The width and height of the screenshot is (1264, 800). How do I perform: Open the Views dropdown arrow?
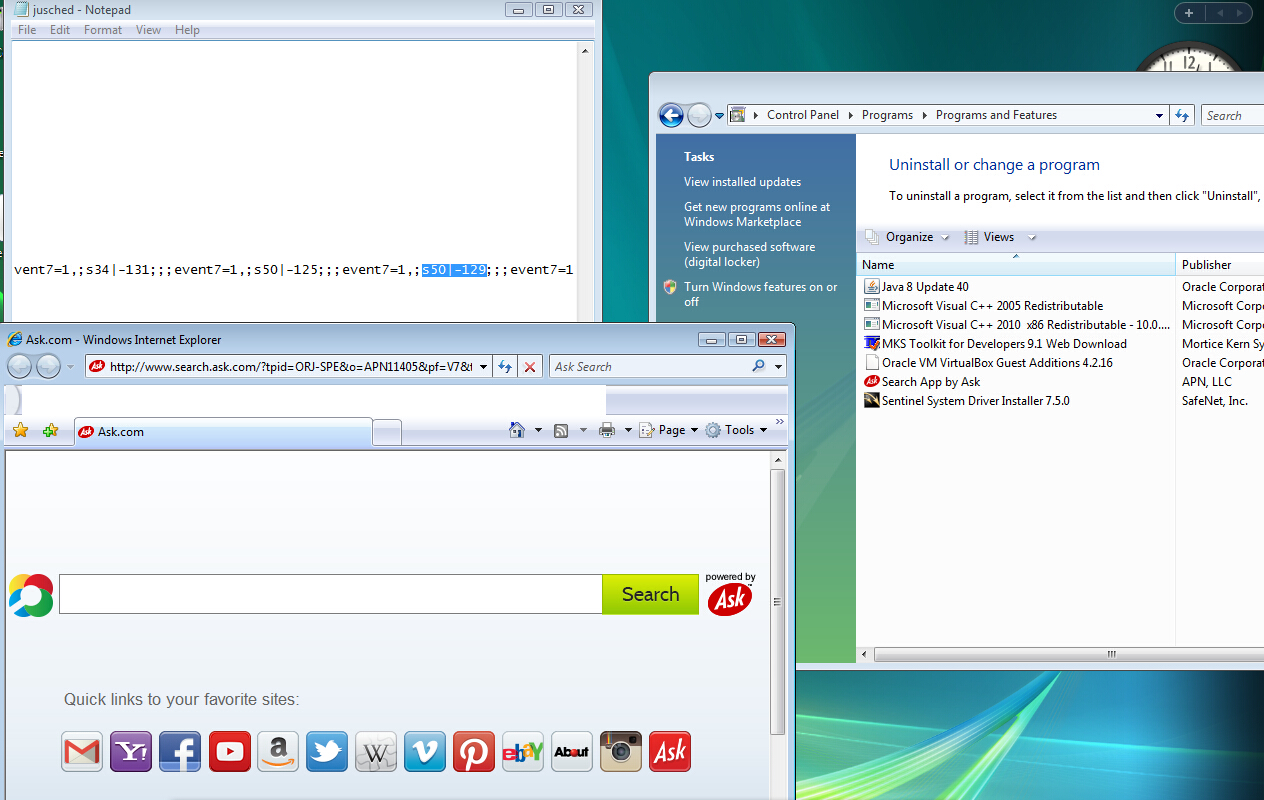(x=1032, y=237)
